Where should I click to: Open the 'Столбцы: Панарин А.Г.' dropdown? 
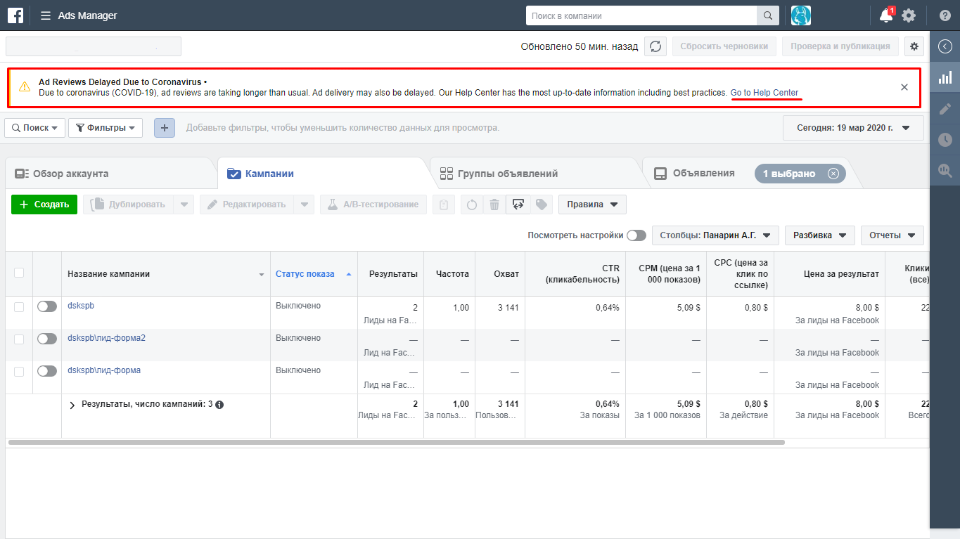[715, 235]
